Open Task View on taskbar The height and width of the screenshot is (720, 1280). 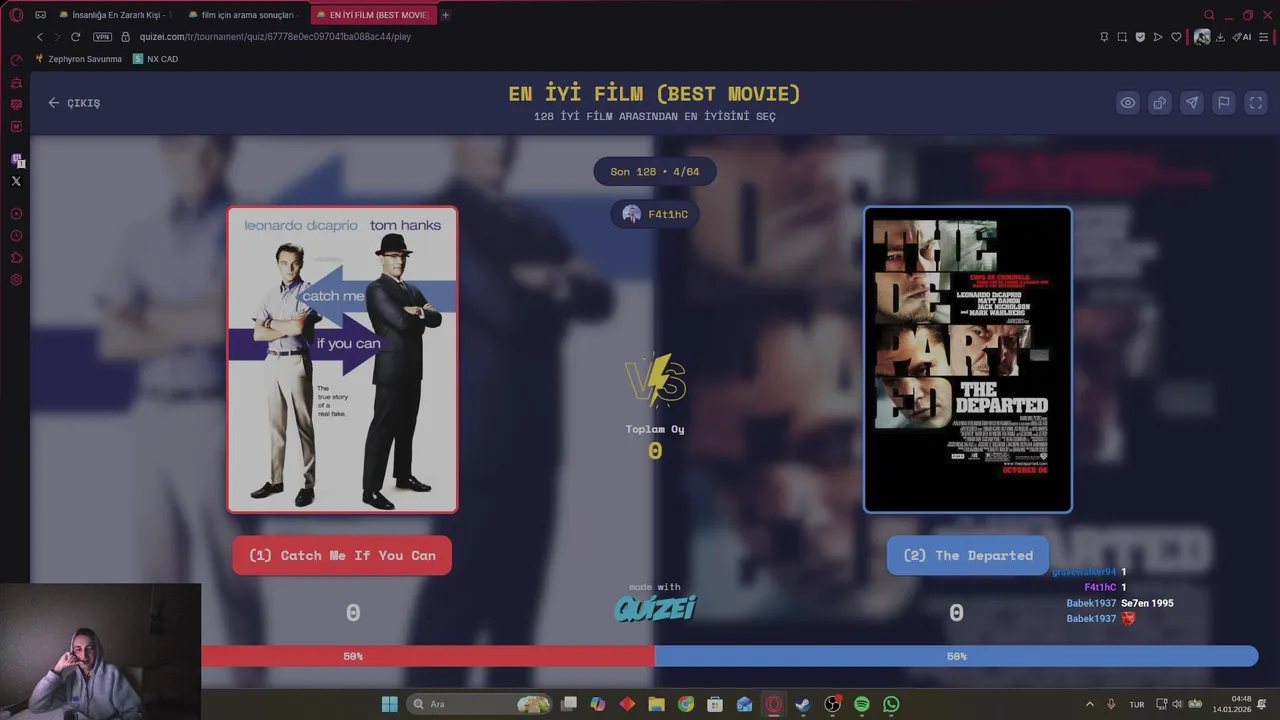click(569, 704)
